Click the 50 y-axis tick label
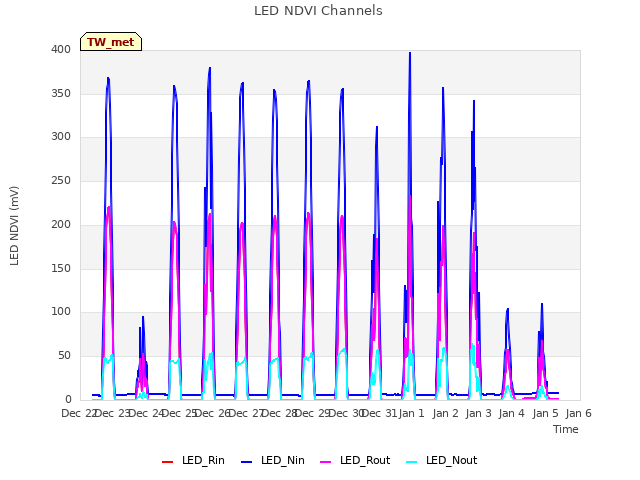 click(x=64, y=356)
